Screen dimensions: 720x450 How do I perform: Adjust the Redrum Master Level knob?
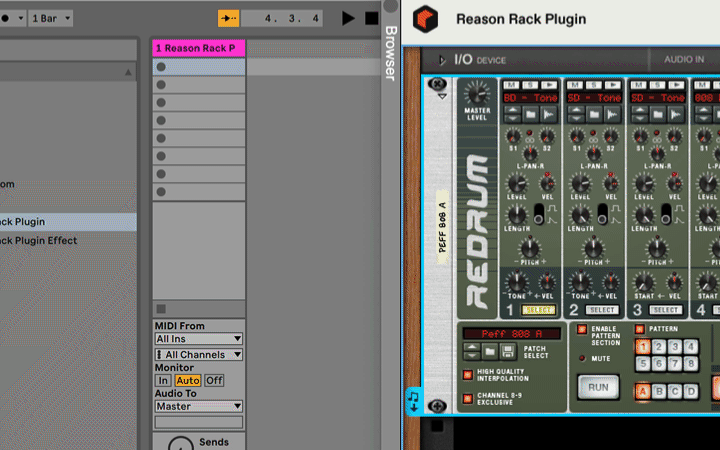click(x=477, y=94)
